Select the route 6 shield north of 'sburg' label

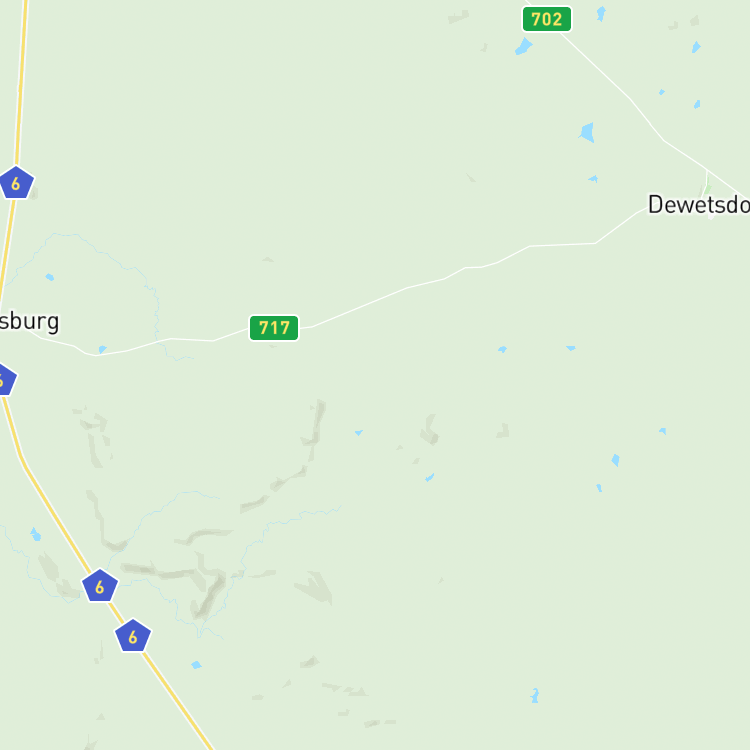coord(16,183)
